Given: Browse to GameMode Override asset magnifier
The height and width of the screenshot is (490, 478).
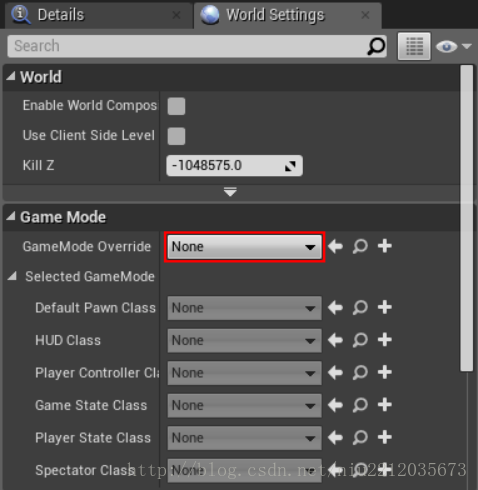Looking at the screenshot, I should tap(360, 246).
